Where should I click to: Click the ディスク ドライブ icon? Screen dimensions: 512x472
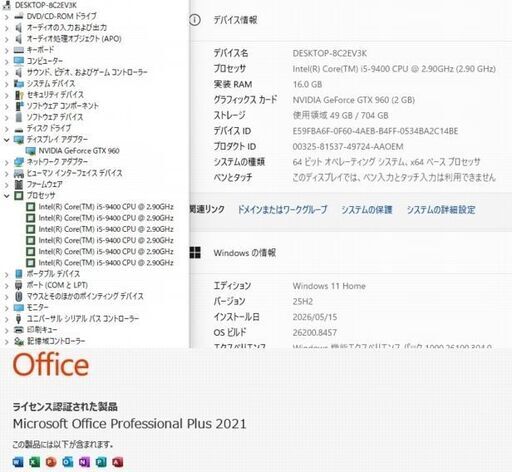[x=19, y=129]
